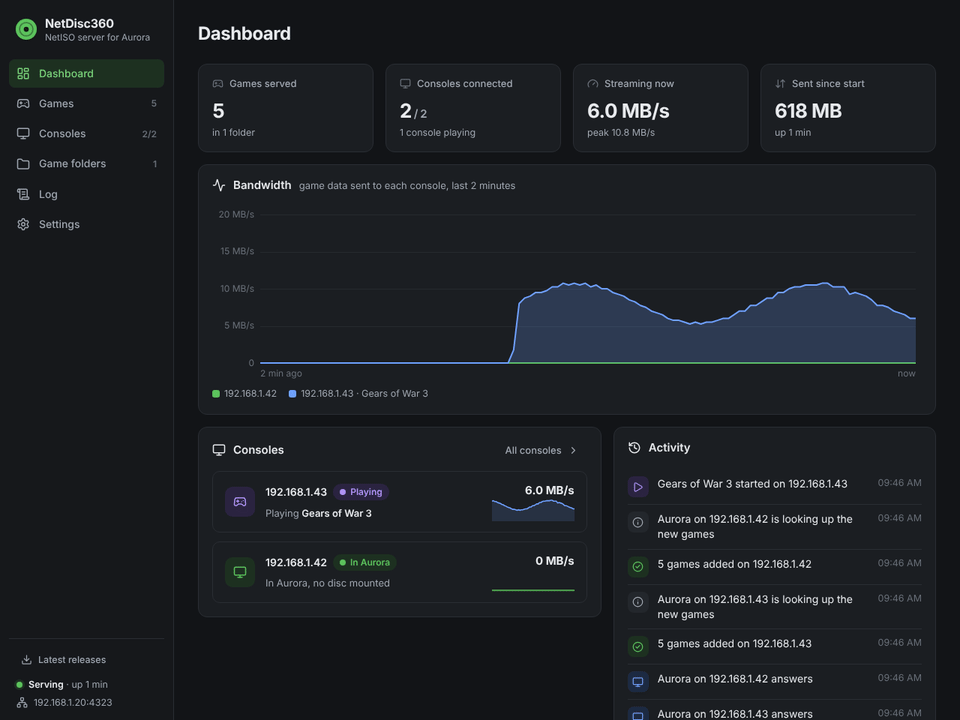Image resolution: width=960 pixels, height=720 pixels.
Task: Click the In Aurora status badge
Action: click(365, 562)
